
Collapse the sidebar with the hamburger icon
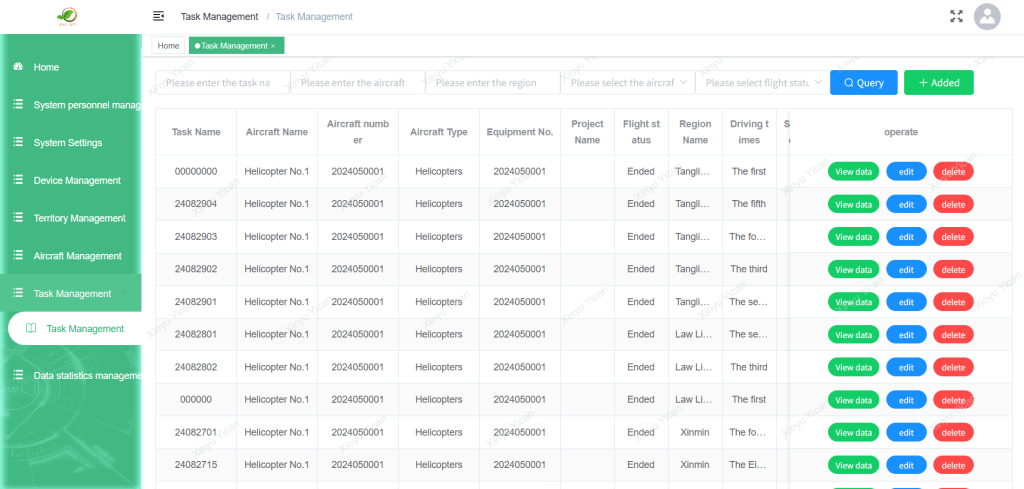coord(158,16)
